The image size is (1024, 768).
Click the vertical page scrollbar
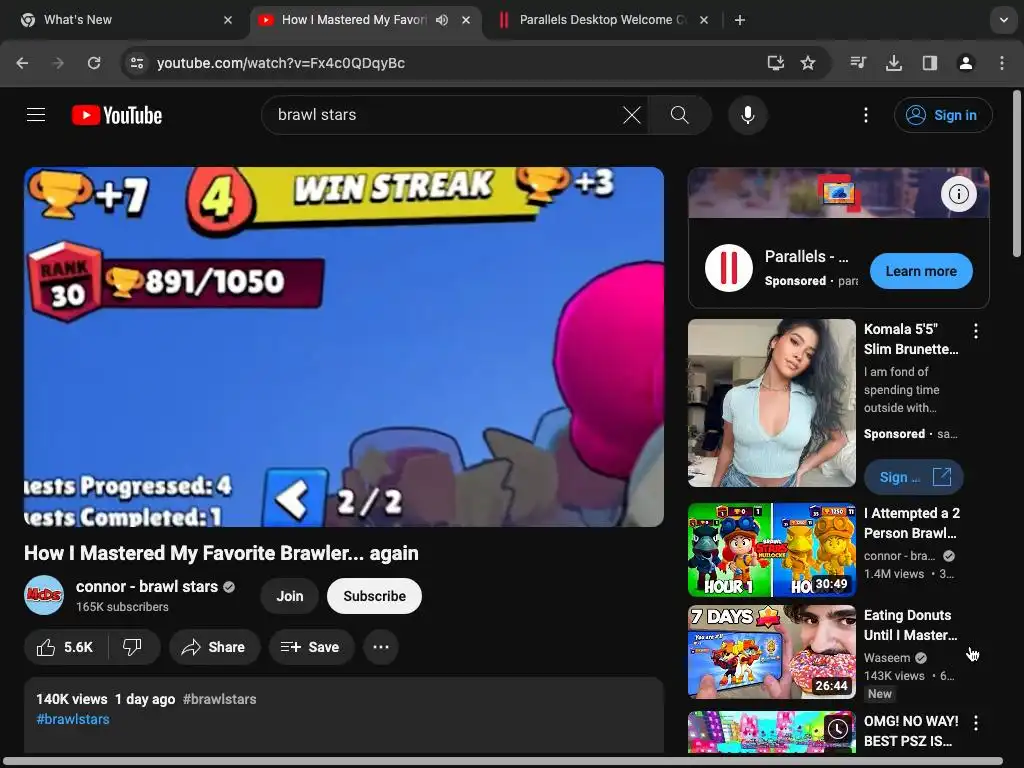(x=1017, y=174)
